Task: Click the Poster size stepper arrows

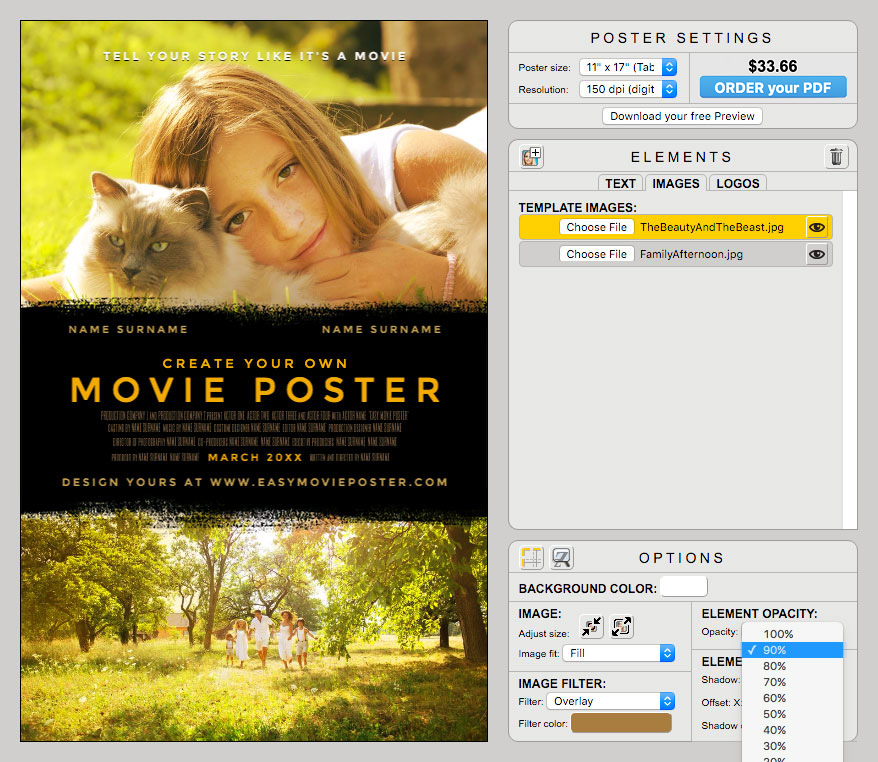Action: click(x=668, y=67)
